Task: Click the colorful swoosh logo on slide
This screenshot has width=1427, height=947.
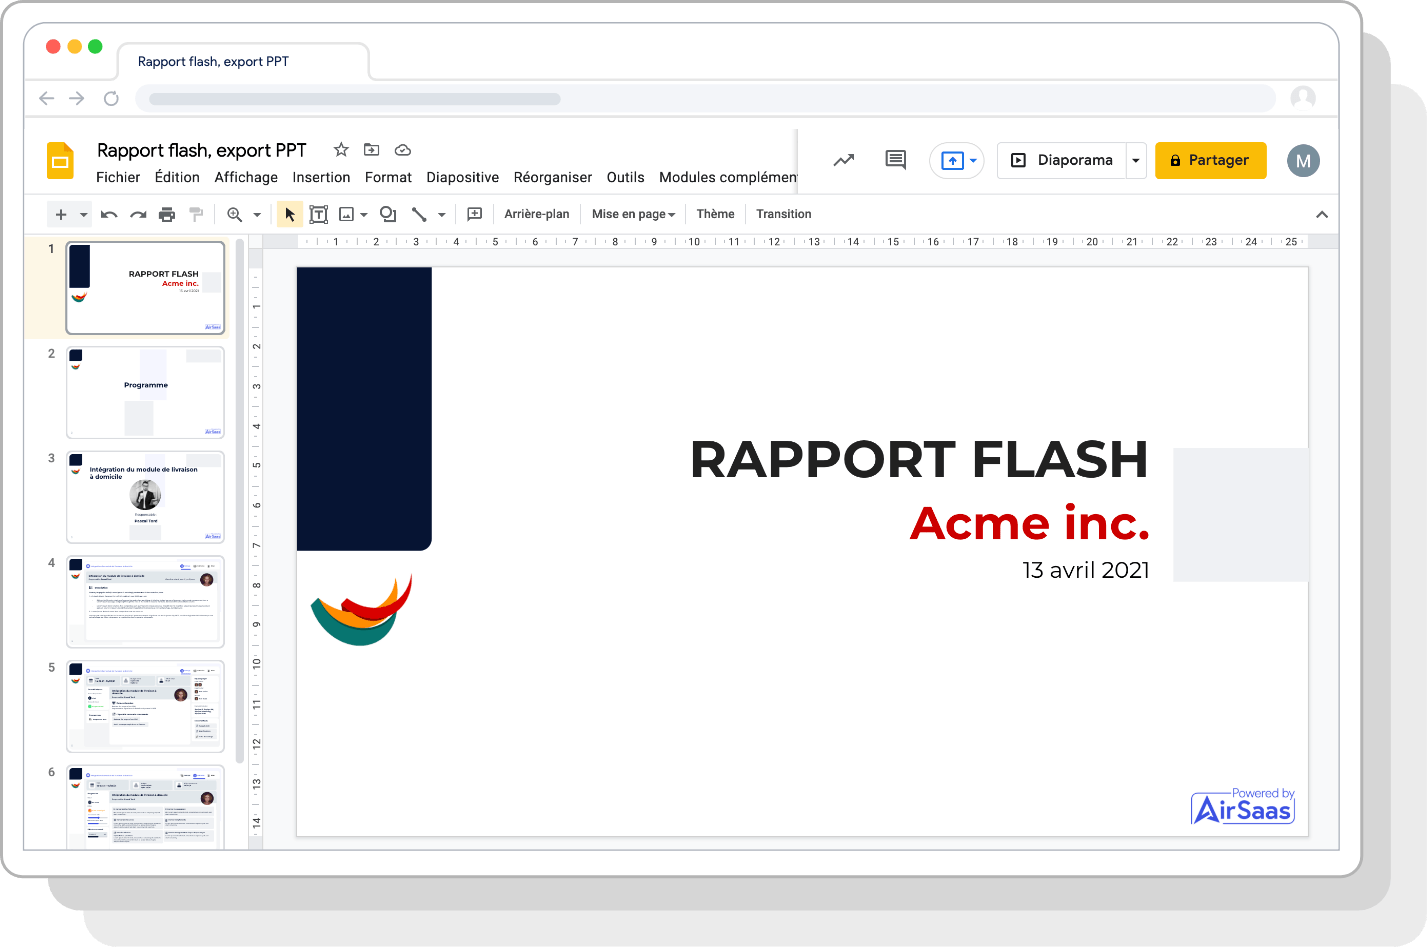Action: (362, 611)
